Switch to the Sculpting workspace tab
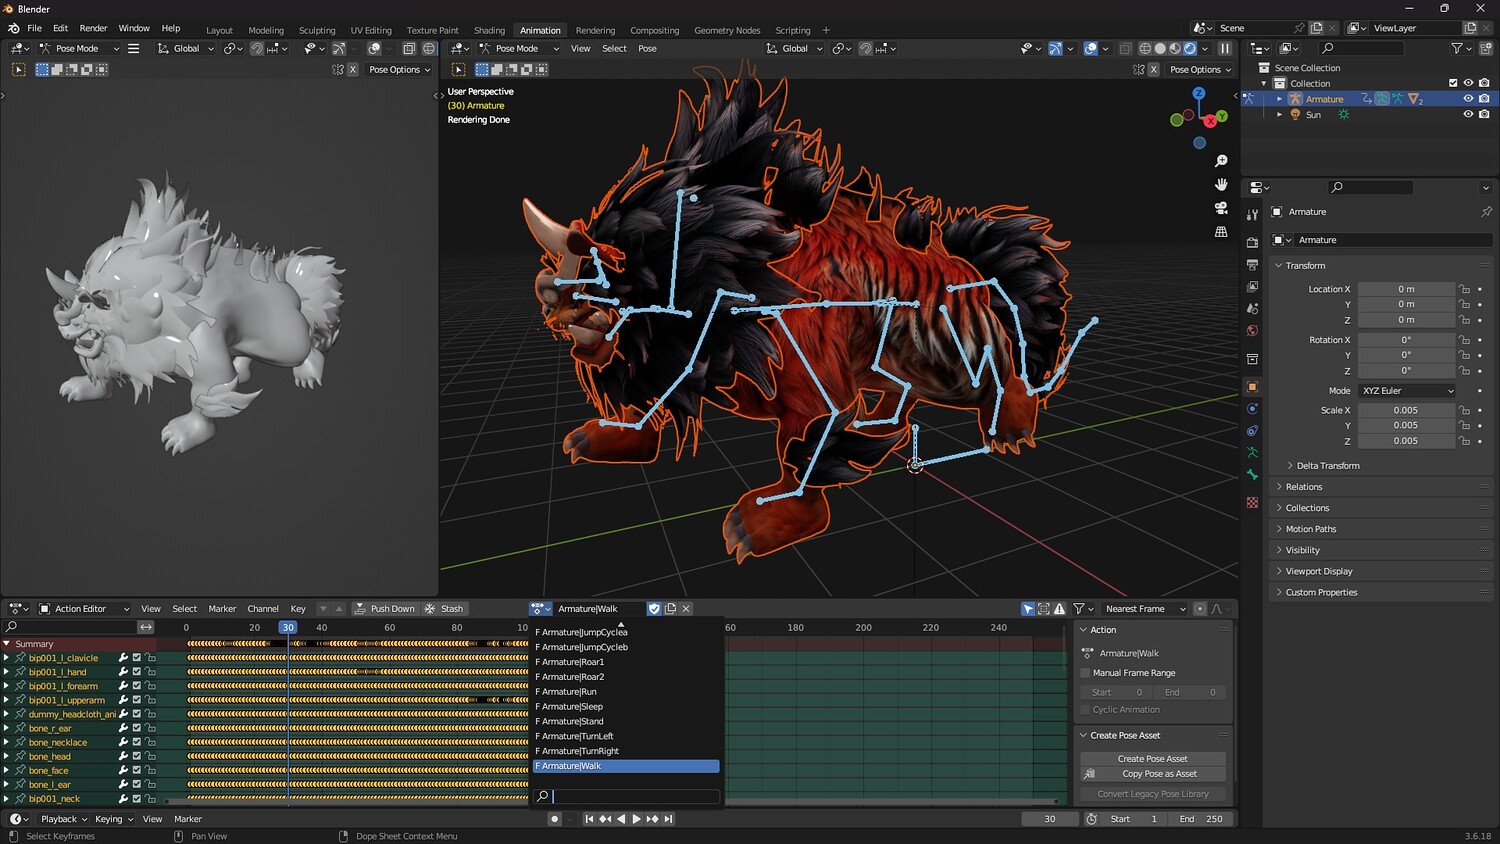The height and width of the screenshot is (844, 1500). pos(317,30)
